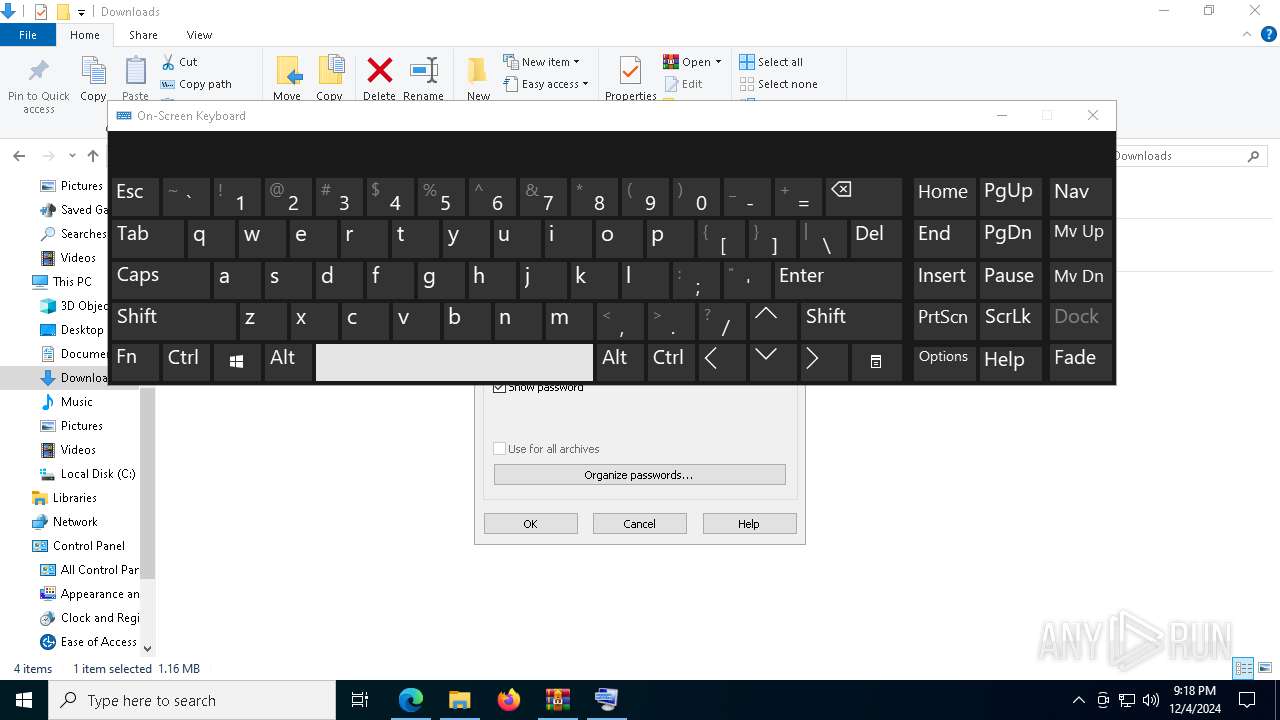
Task: Show hidden system tray icons
Action: tap(1078, 700)
